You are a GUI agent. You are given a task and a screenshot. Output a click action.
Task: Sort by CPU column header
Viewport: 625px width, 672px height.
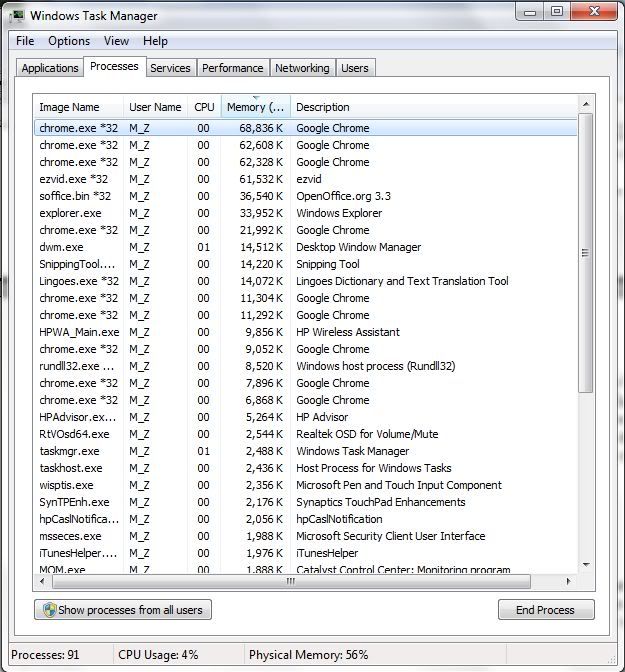tap(204, 107)
